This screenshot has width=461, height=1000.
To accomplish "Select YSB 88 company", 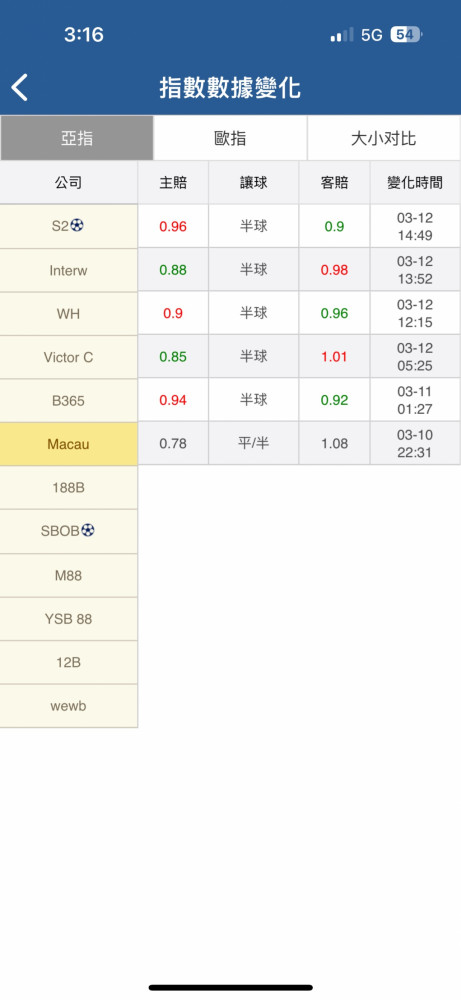I will (69, 619).
